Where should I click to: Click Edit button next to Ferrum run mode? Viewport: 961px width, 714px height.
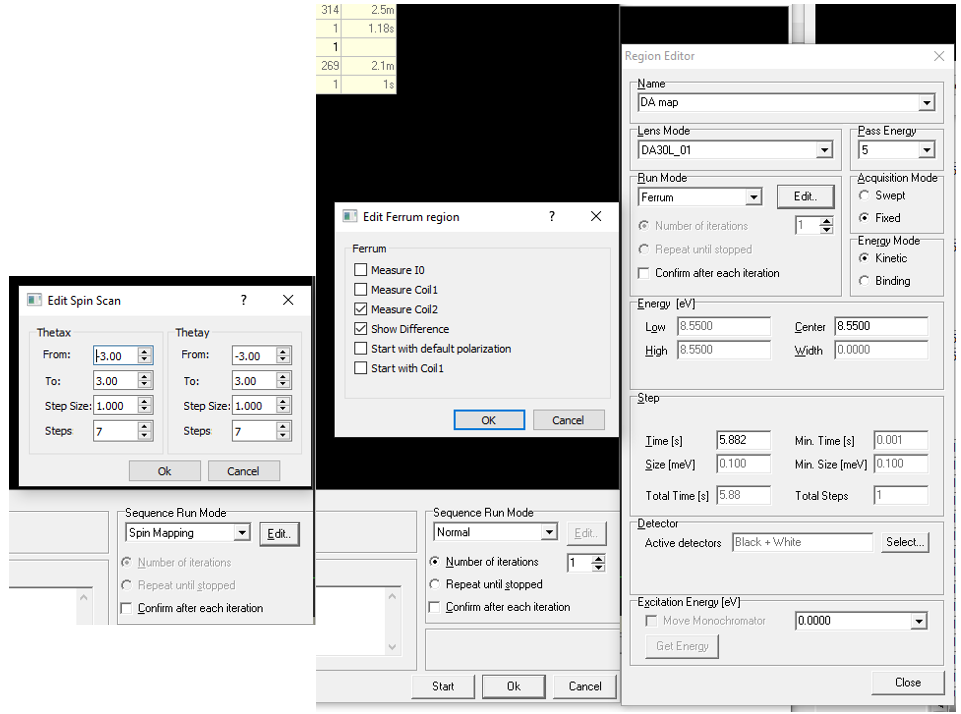click(805, 197)
